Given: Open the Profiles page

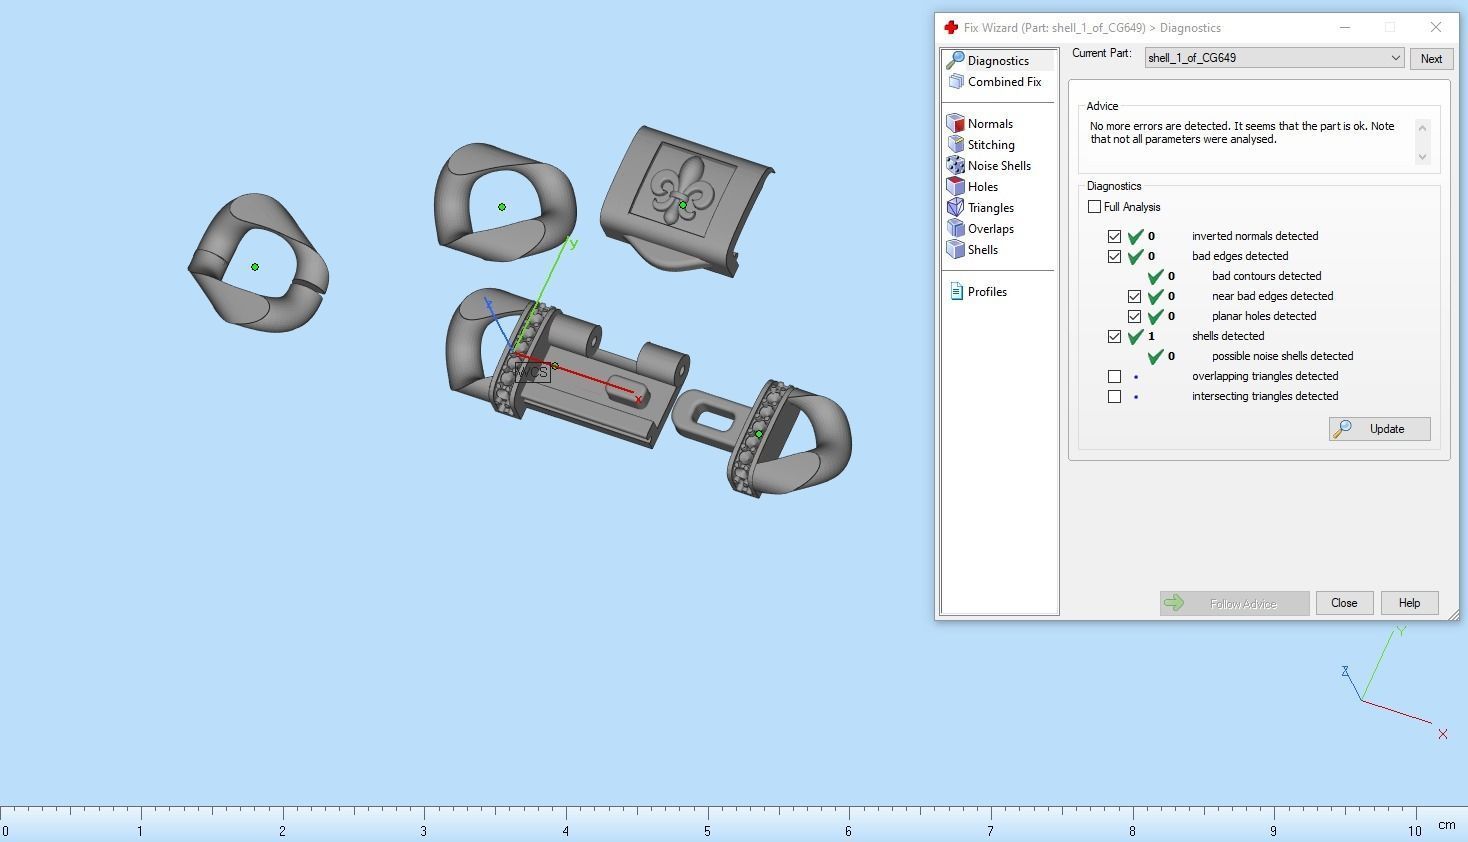Looking at the screenshot, I should pyautogui.click(x=978, y=292).
